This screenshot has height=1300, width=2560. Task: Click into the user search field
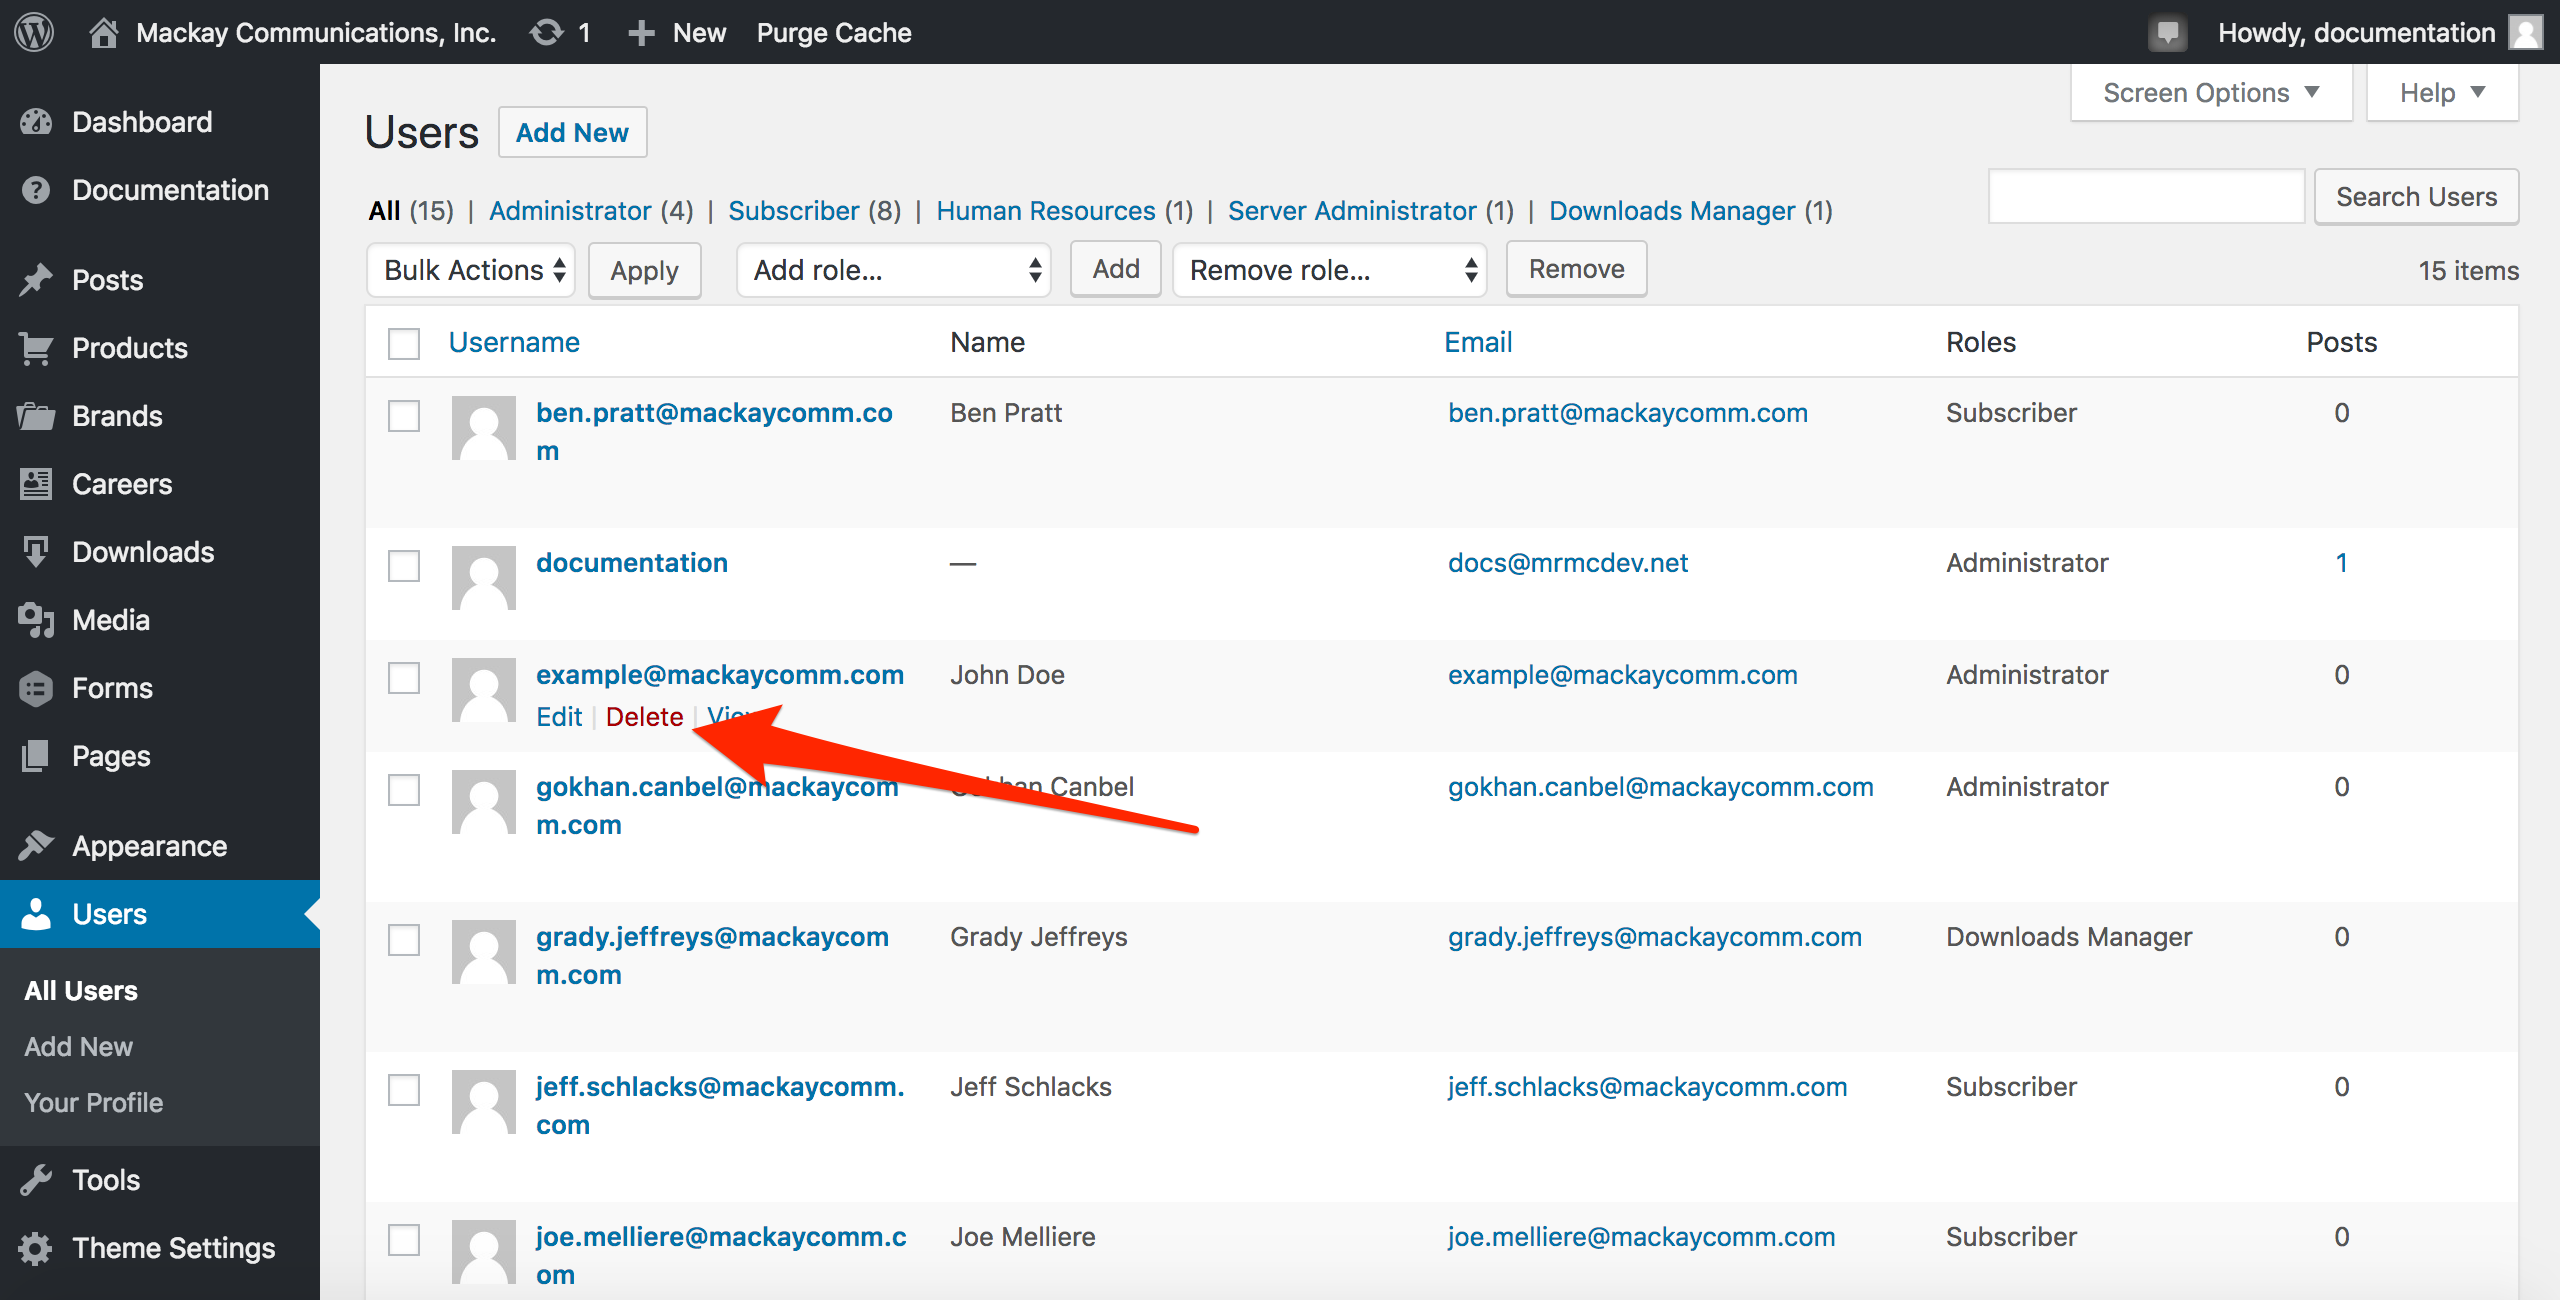pos(2146,197)
